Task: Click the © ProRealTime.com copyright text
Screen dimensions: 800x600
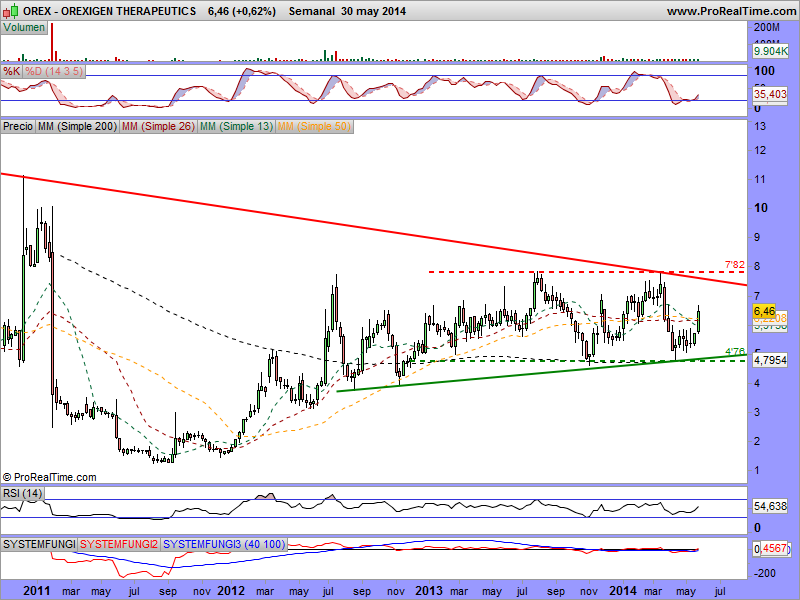Action: (49, 478)
